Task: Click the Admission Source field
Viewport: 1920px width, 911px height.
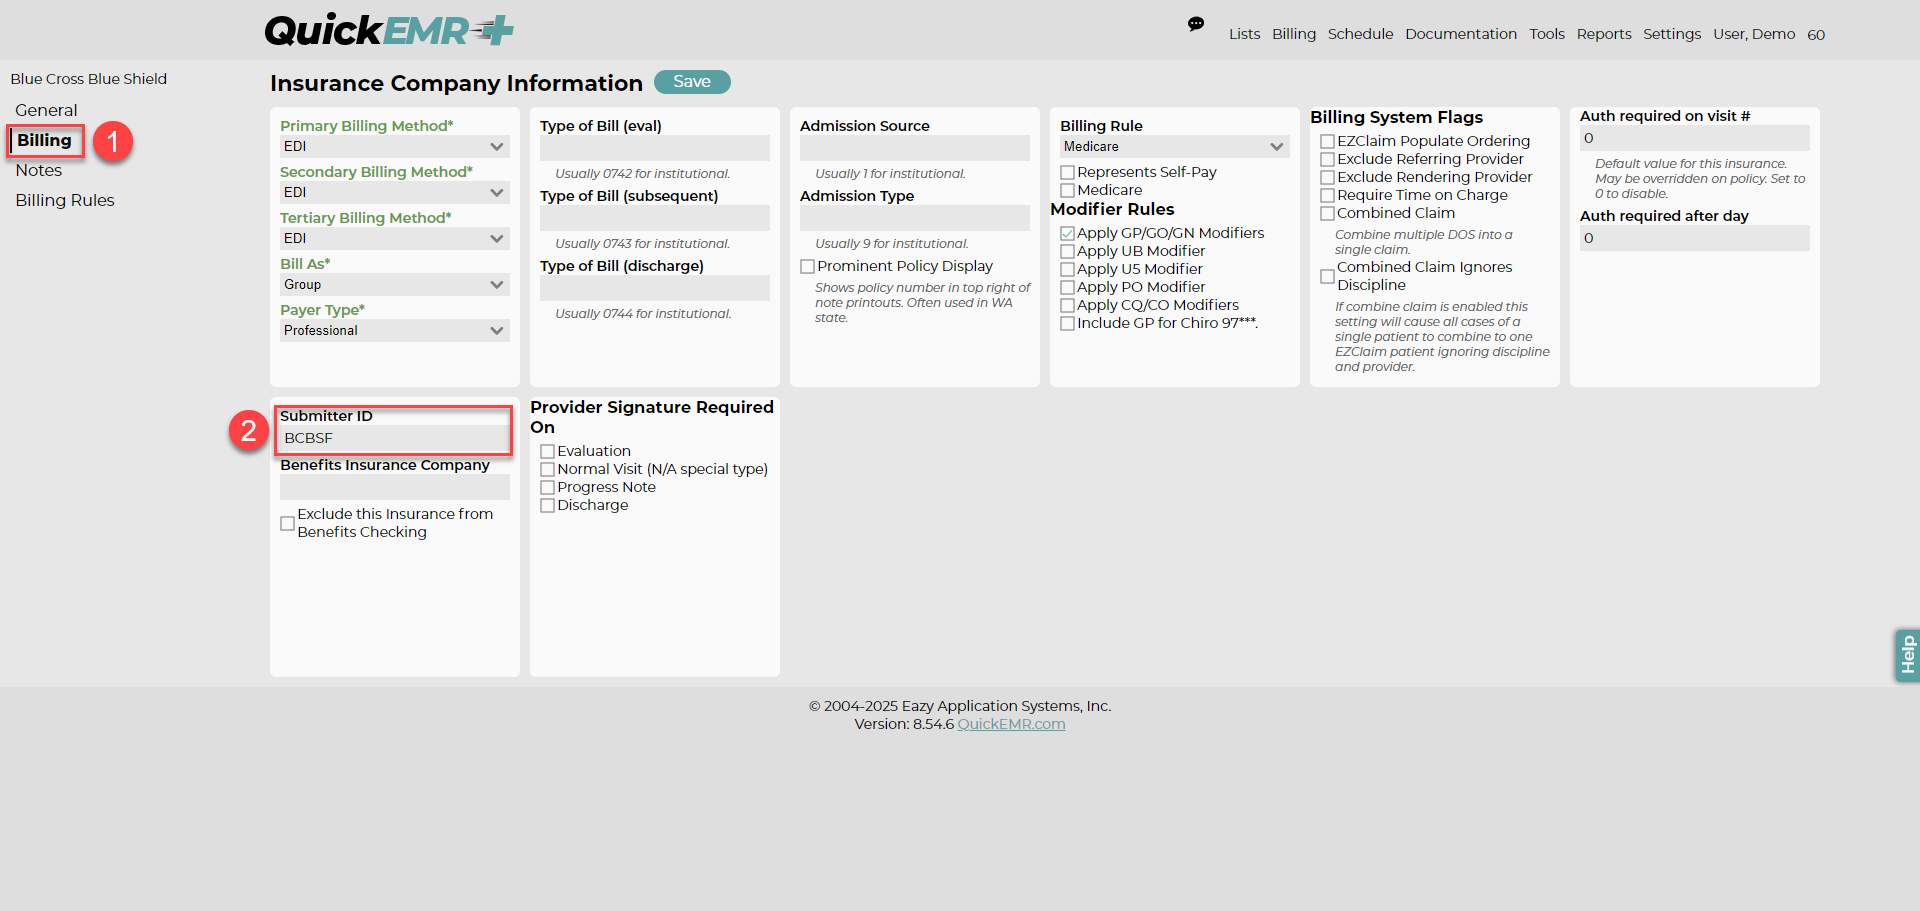Action: click(915, 148)
